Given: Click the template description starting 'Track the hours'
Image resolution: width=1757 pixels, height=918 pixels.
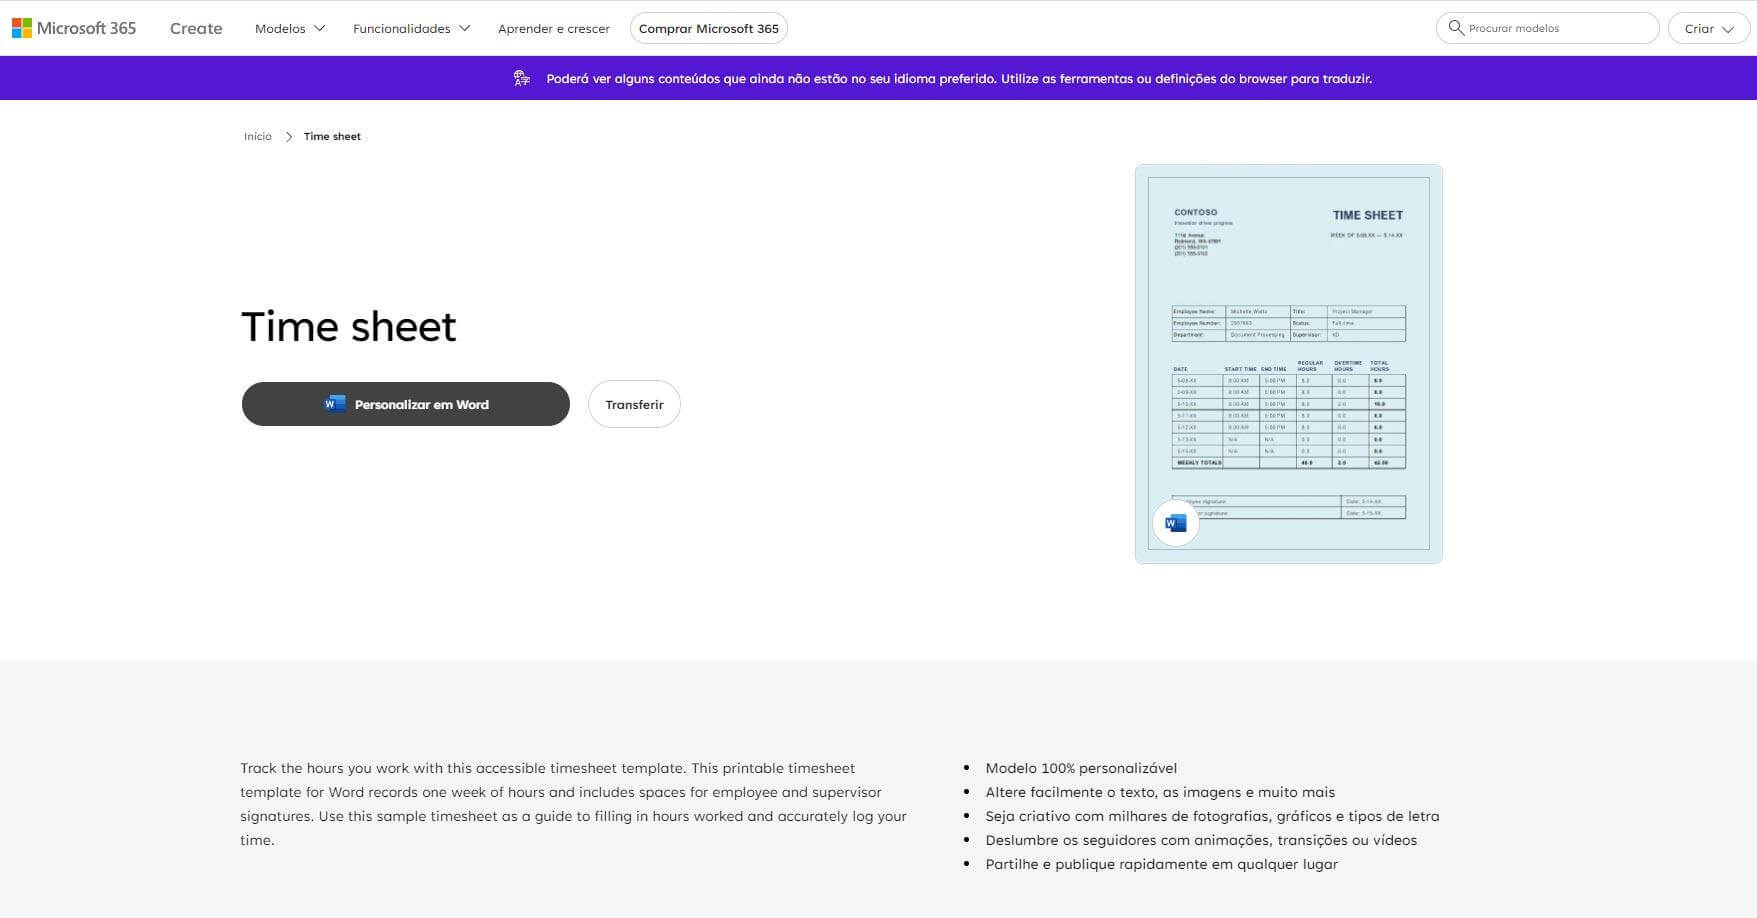Looking at the screenshot, I should [574, 804].
